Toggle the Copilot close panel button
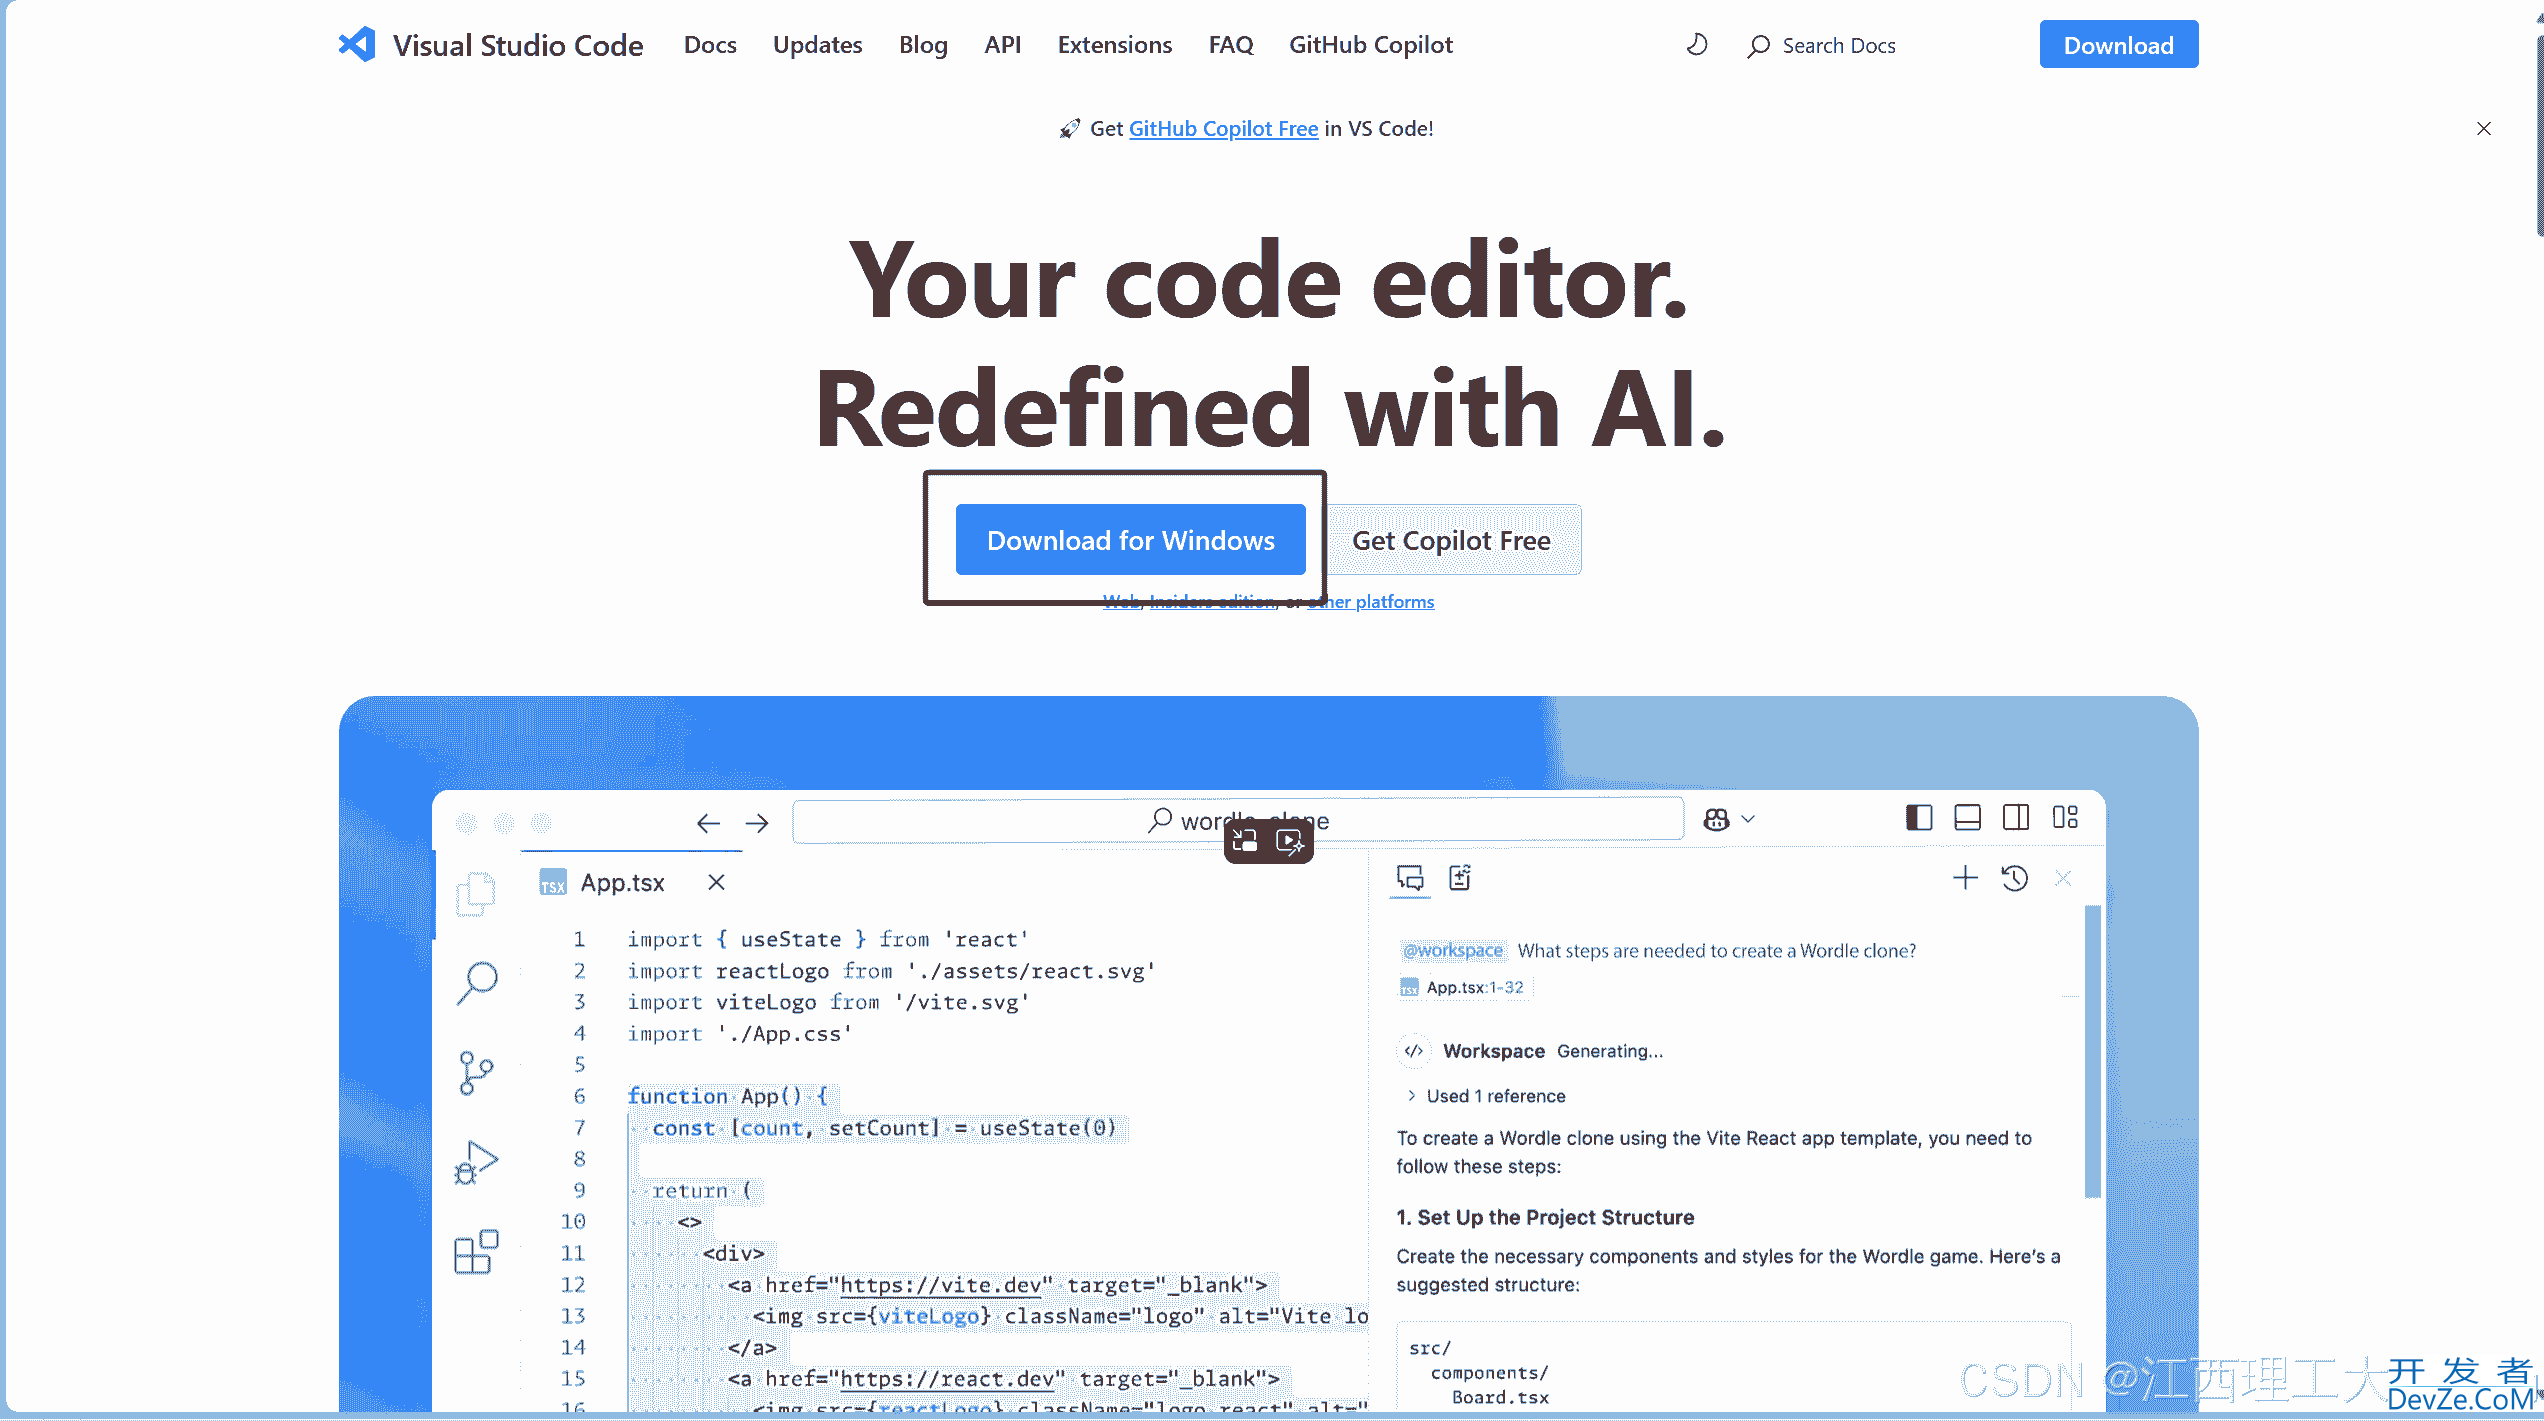 (2064, 877)
